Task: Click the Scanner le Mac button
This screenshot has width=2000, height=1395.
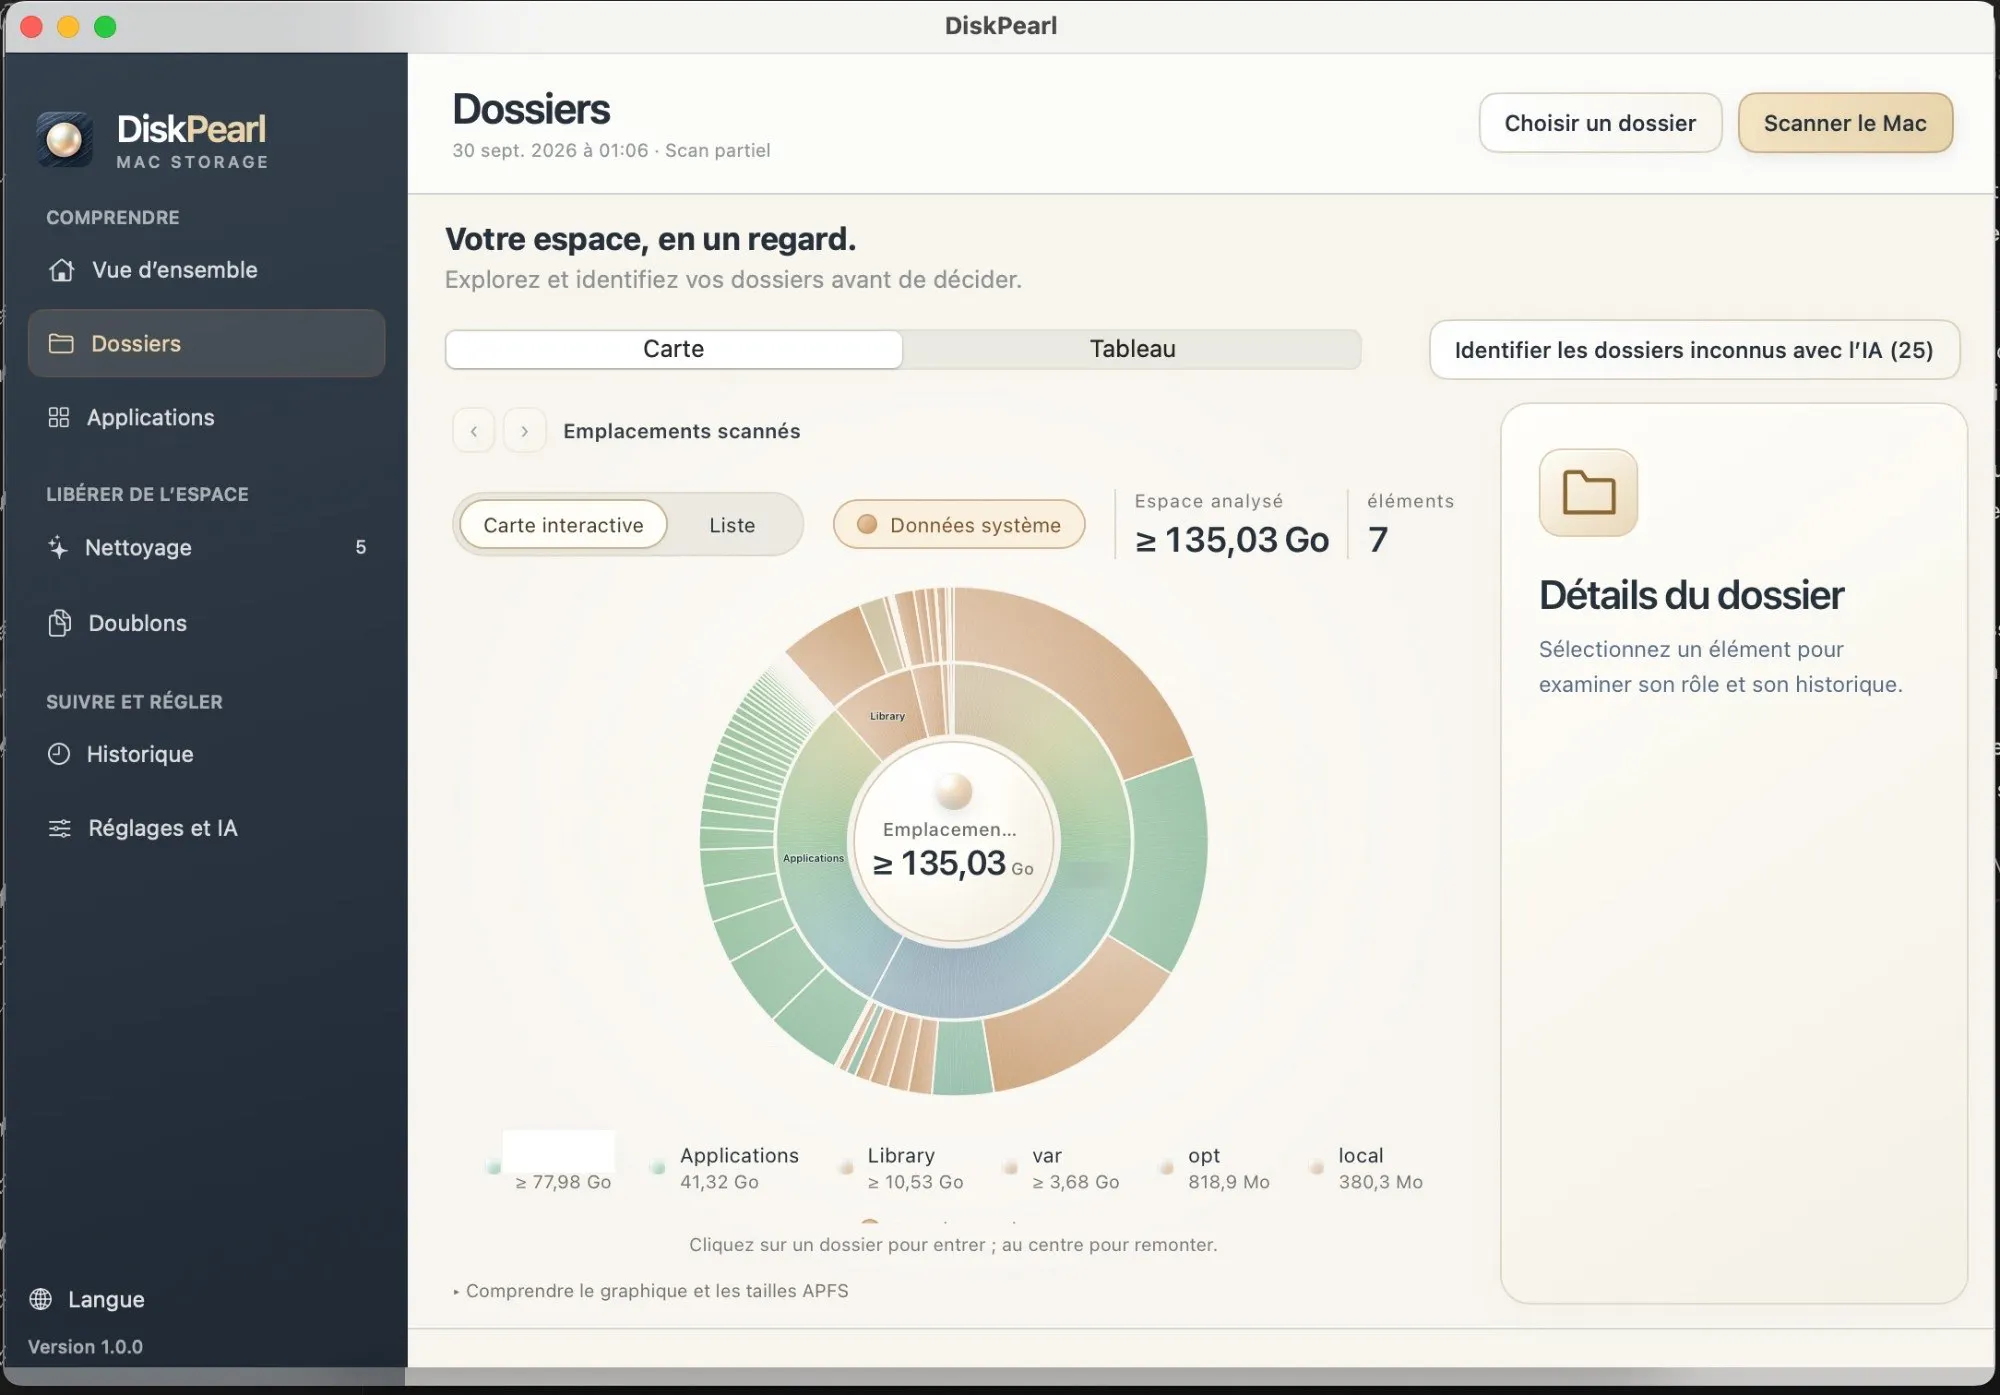Action: click(x=1845, y=123)
